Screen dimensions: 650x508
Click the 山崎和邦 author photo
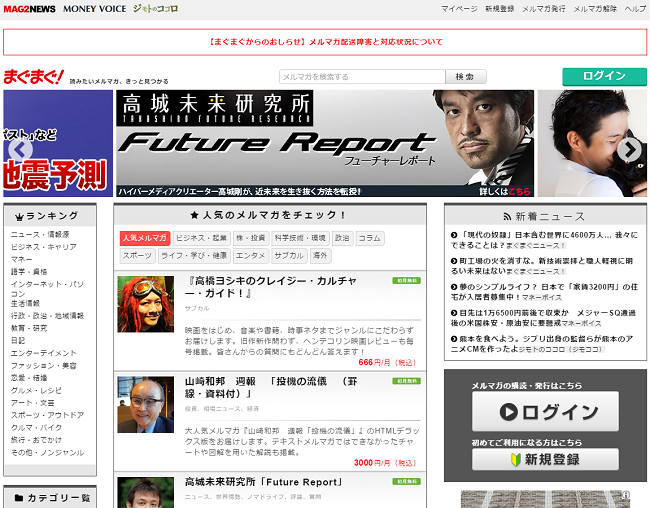[146, 405]
